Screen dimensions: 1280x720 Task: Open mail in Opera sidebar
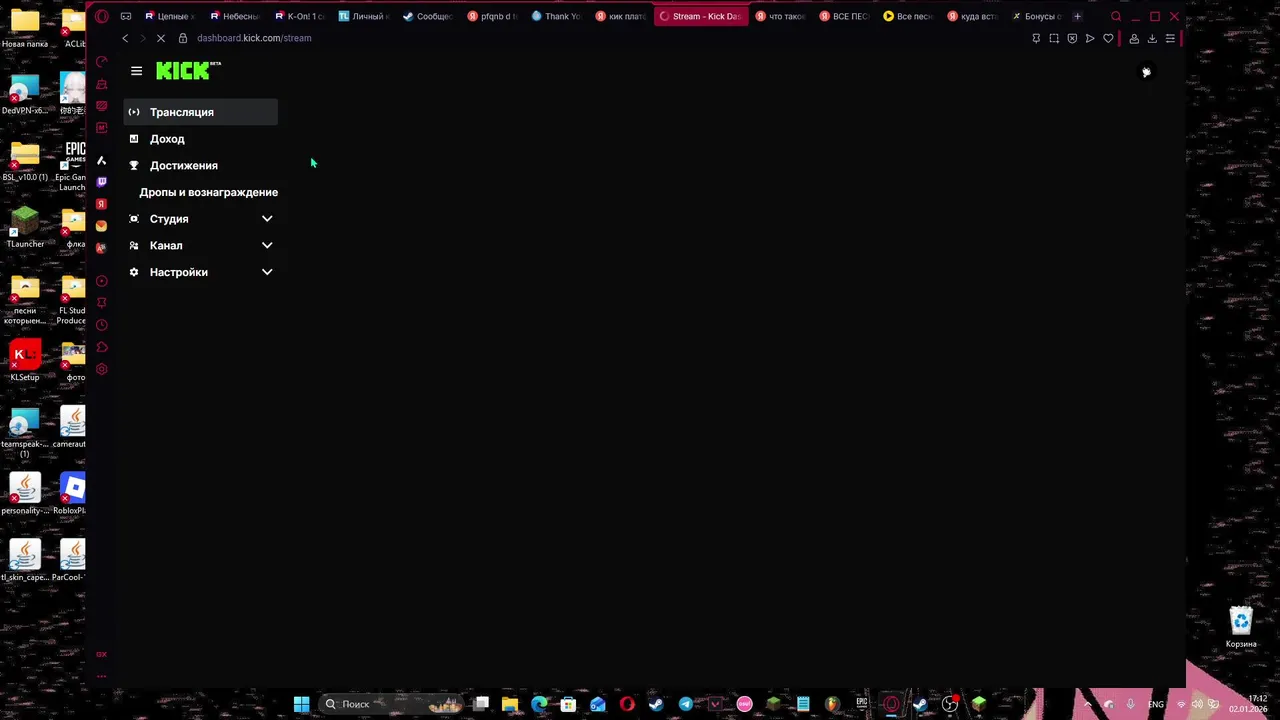coord(101,226)
